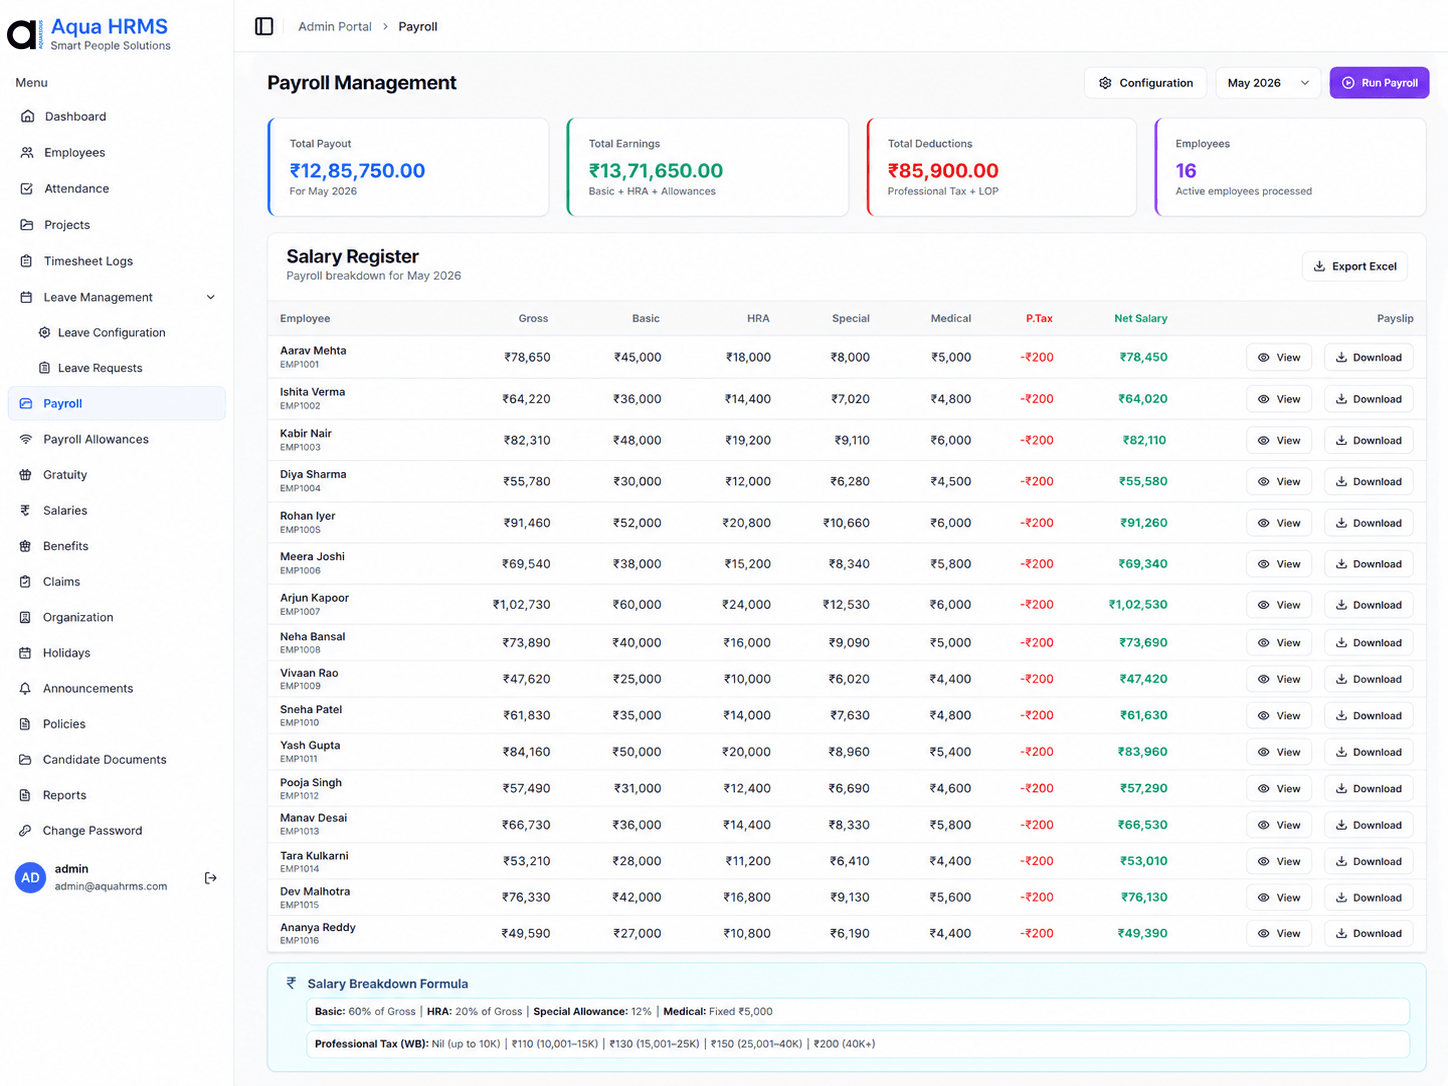Image resolution: width=1448 pixels, height=1086 pixels.
Task: Click Admin Portal breadcrumb link
Action: (x=335, y=27)
